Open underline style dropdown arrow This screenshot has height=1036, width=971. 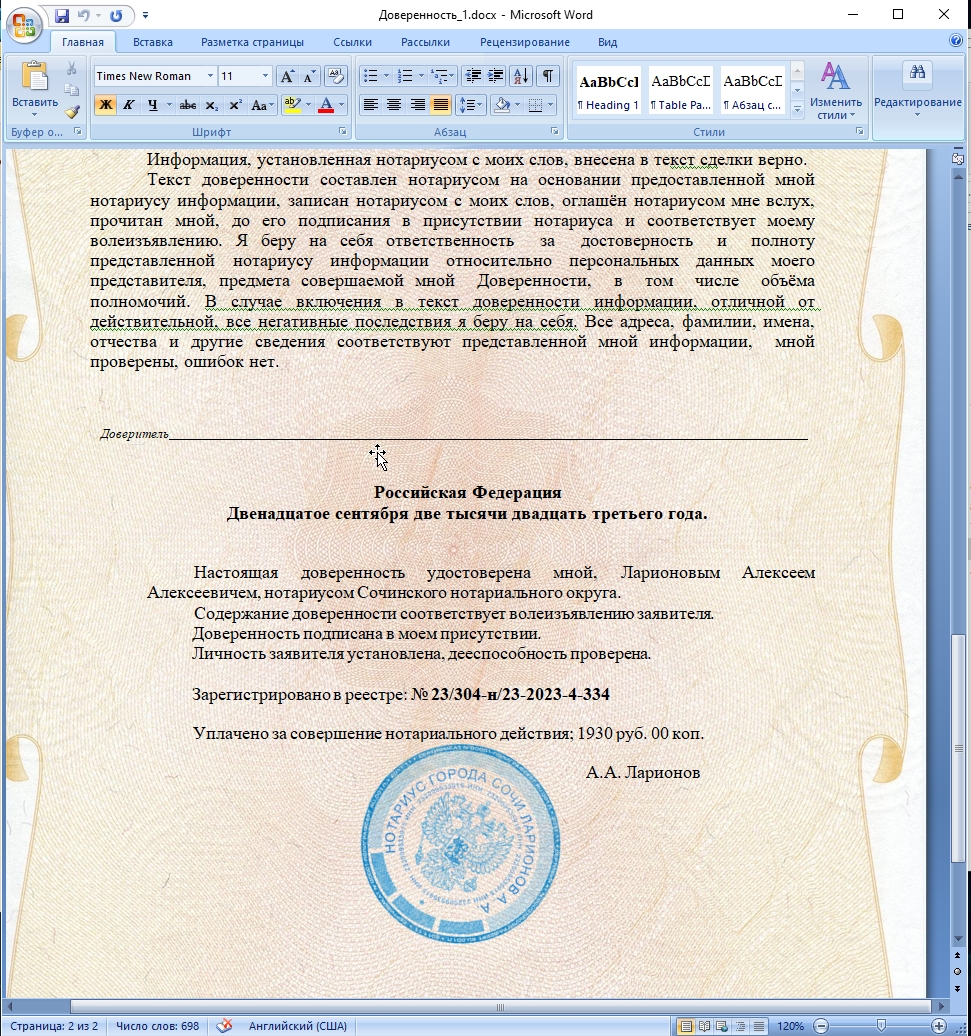pyautogui.click(x=169, y=105)
